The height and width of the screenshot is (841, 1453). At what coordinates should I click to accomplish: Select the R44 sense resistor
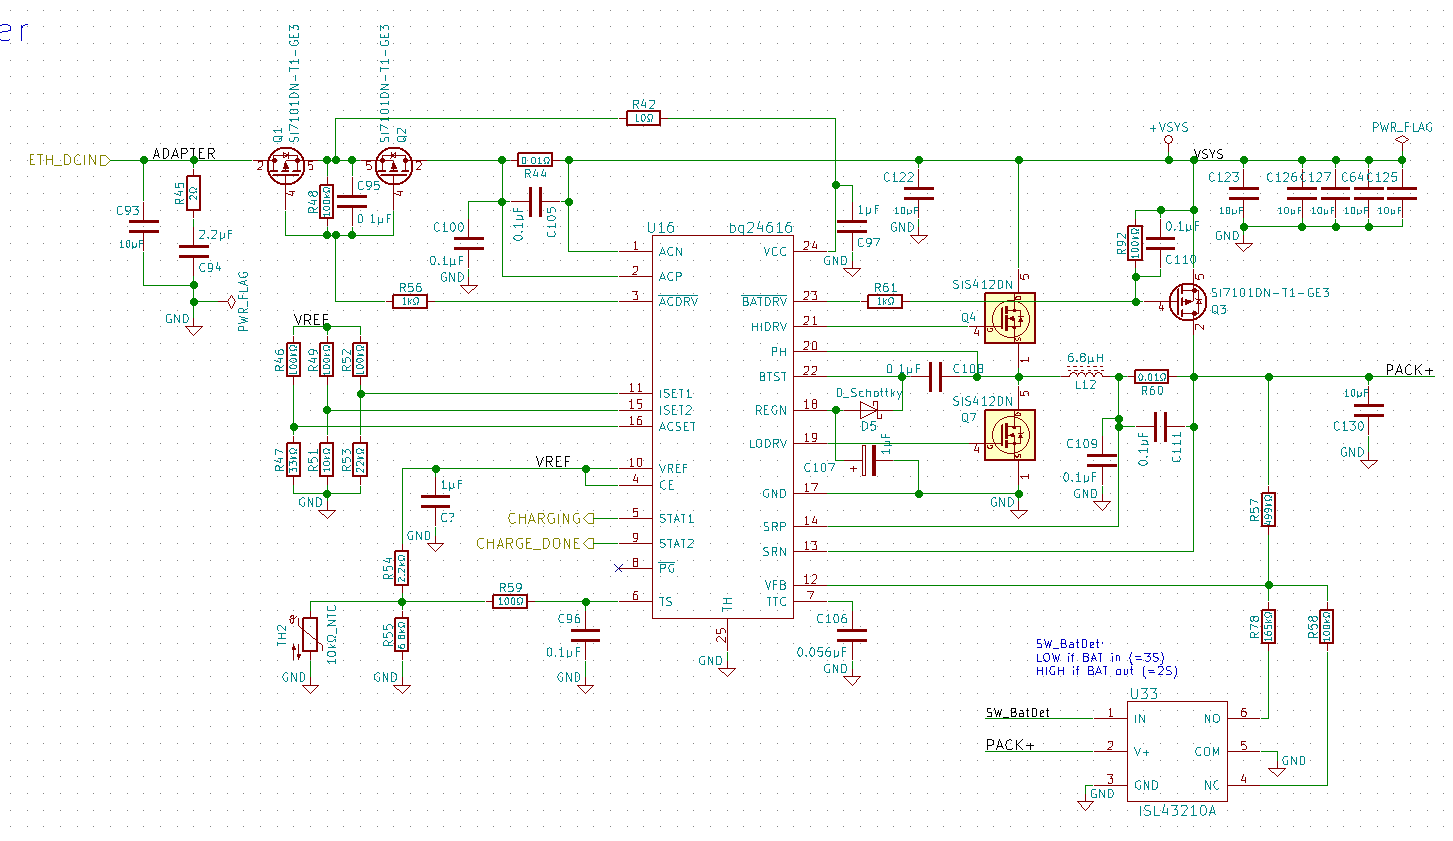[535, 160]
